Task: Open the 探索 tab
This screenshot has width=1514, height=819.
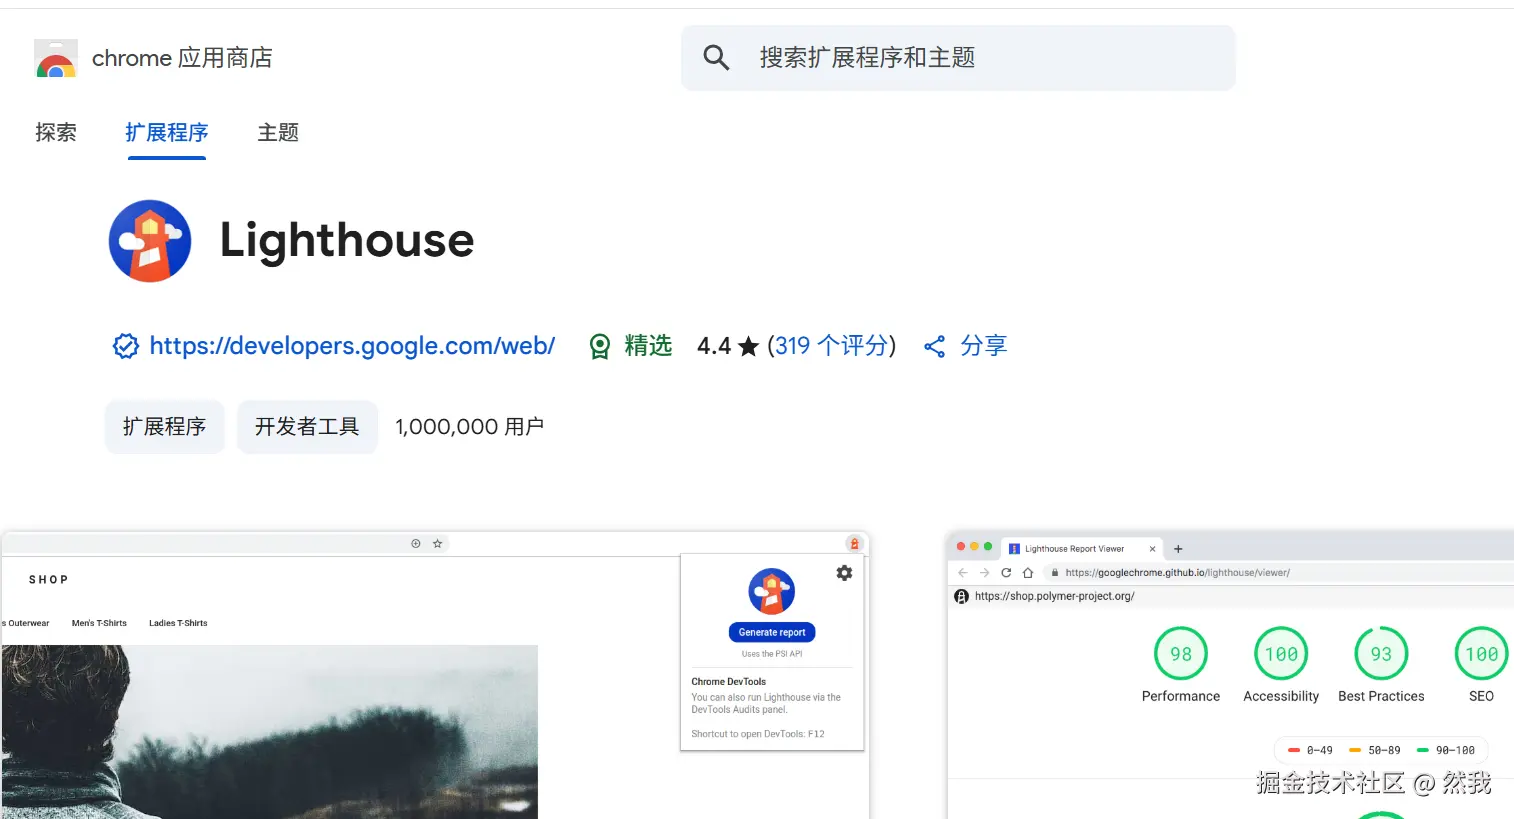Action: click(x=56, y=132)
